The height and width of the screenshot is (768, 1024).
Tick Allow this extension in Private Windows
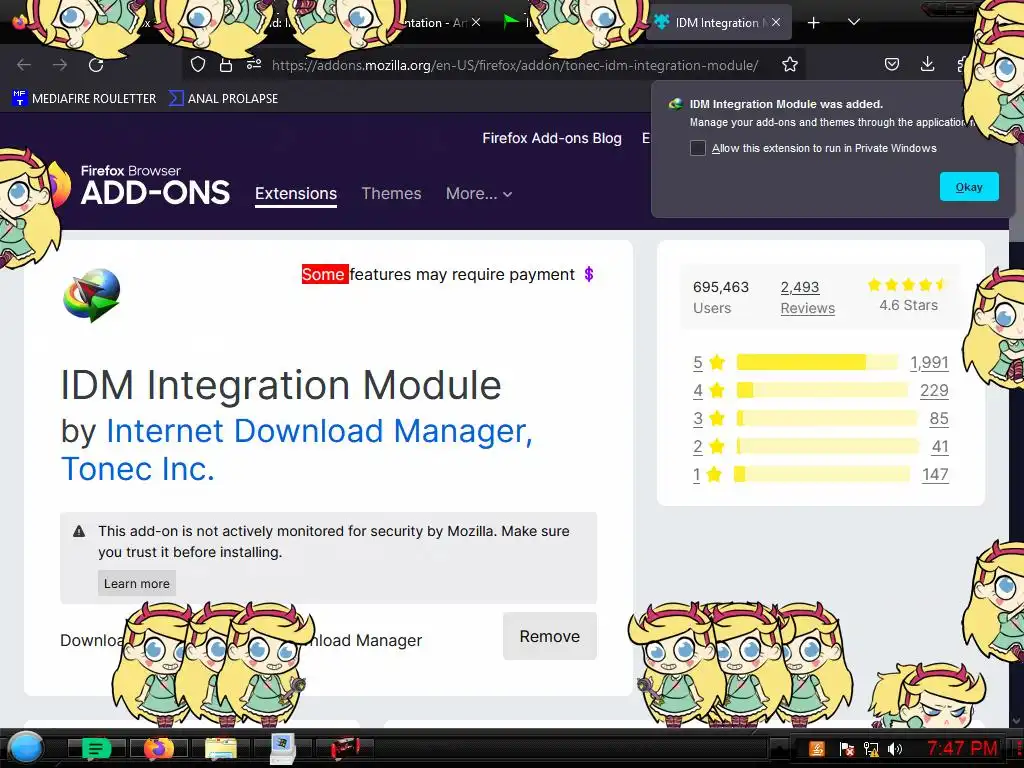coord(697,148)
